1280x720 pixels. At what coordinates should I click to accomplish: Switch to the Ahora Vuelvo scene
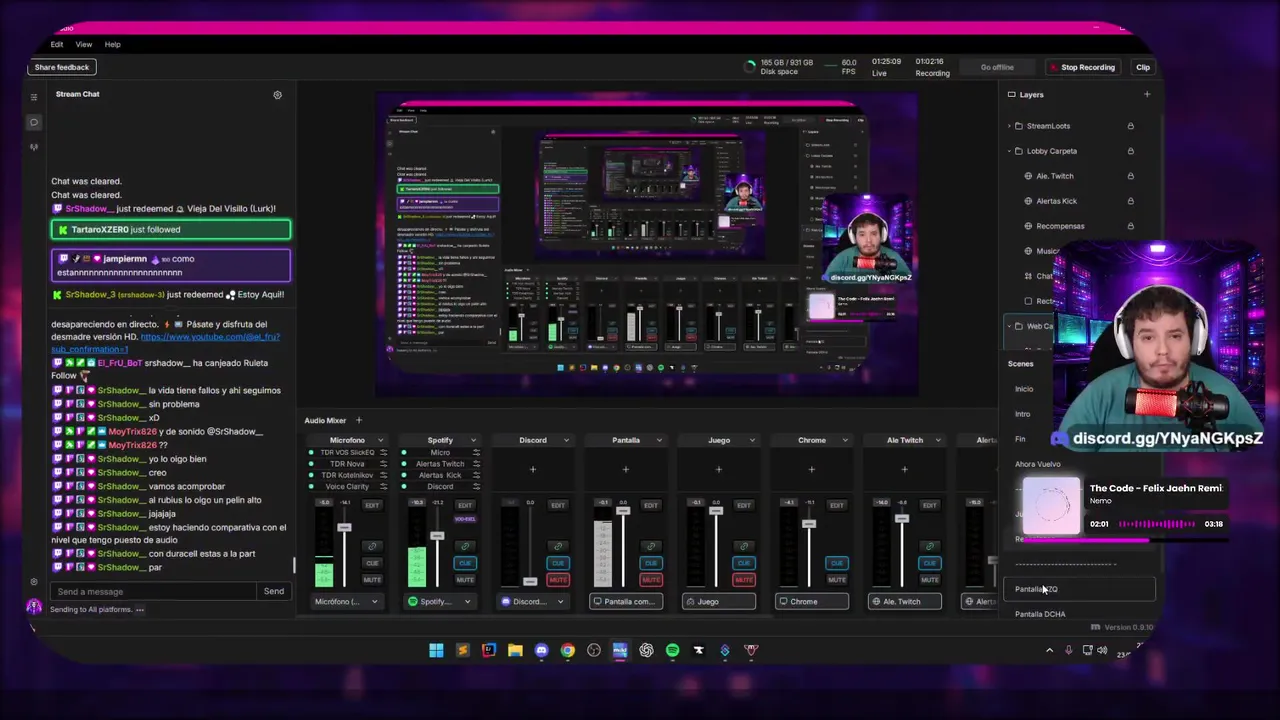(1037, 464)
